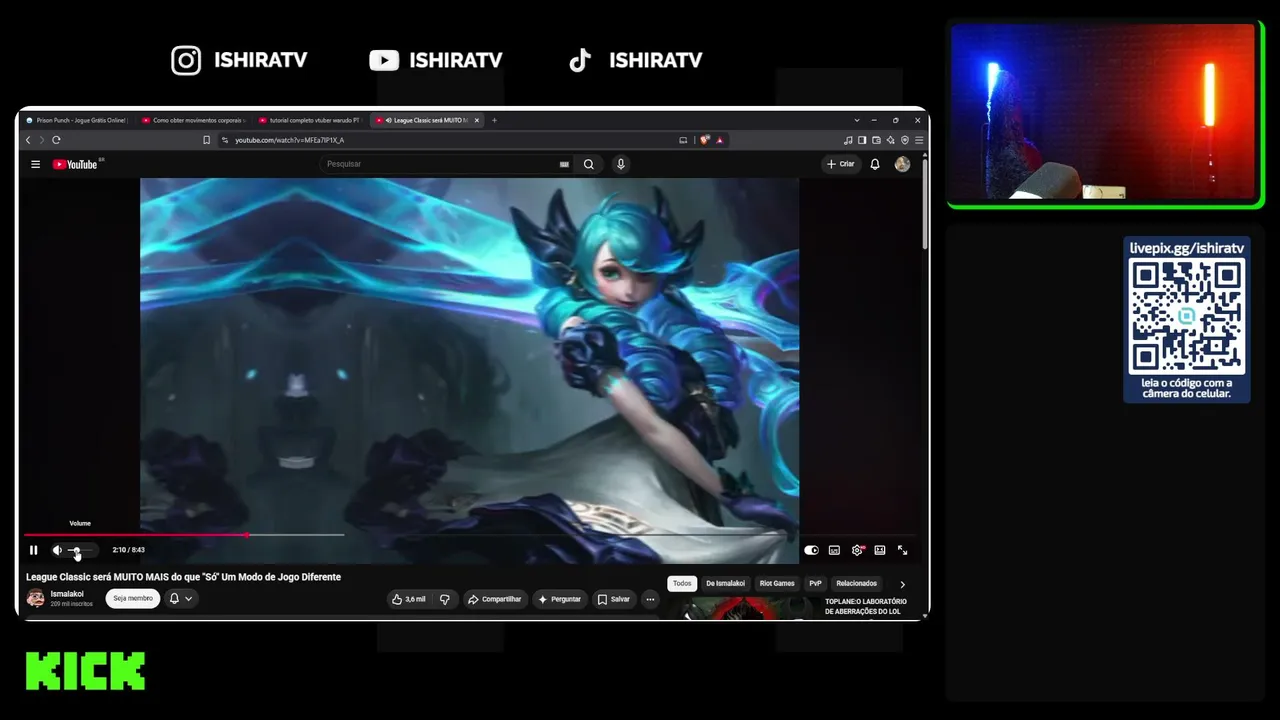Screen dimensions: 1280x720
Task: Show more filter chips with right arrow
Action: tap(902, 584)
